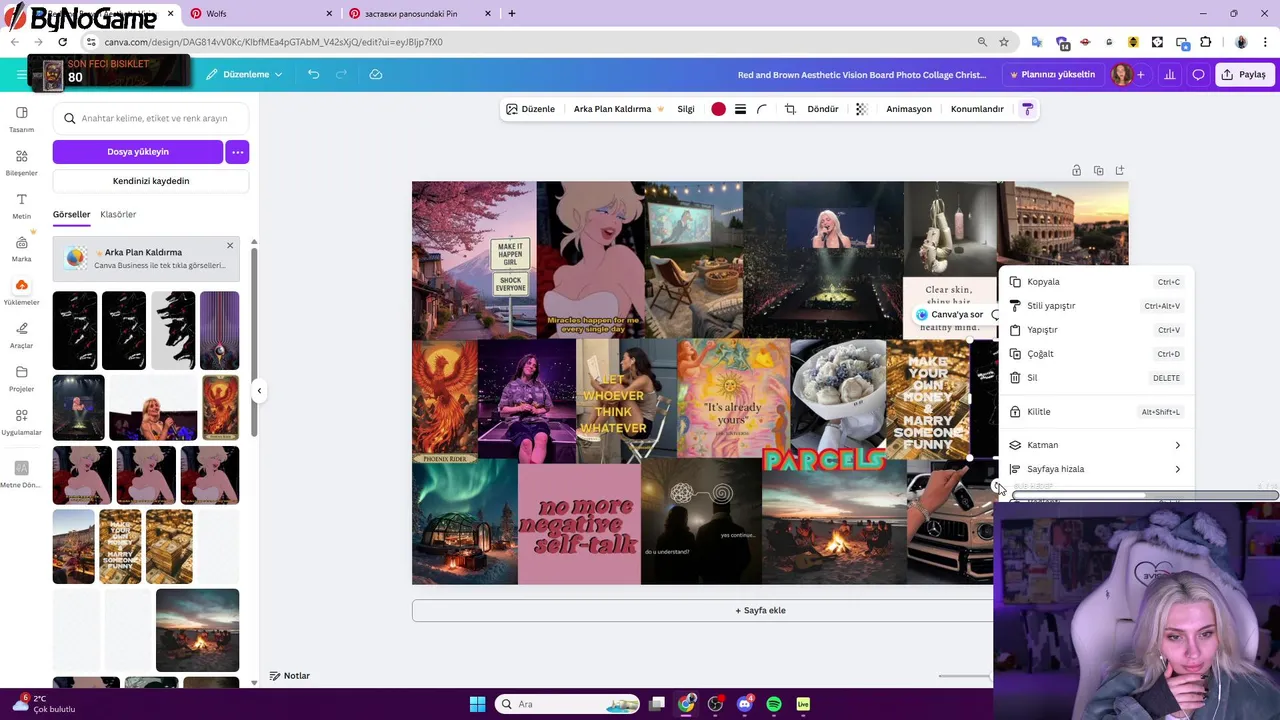Open the corner rounding tool
The width and height of the screenshot is (1280, 720).
click(762, 109)
